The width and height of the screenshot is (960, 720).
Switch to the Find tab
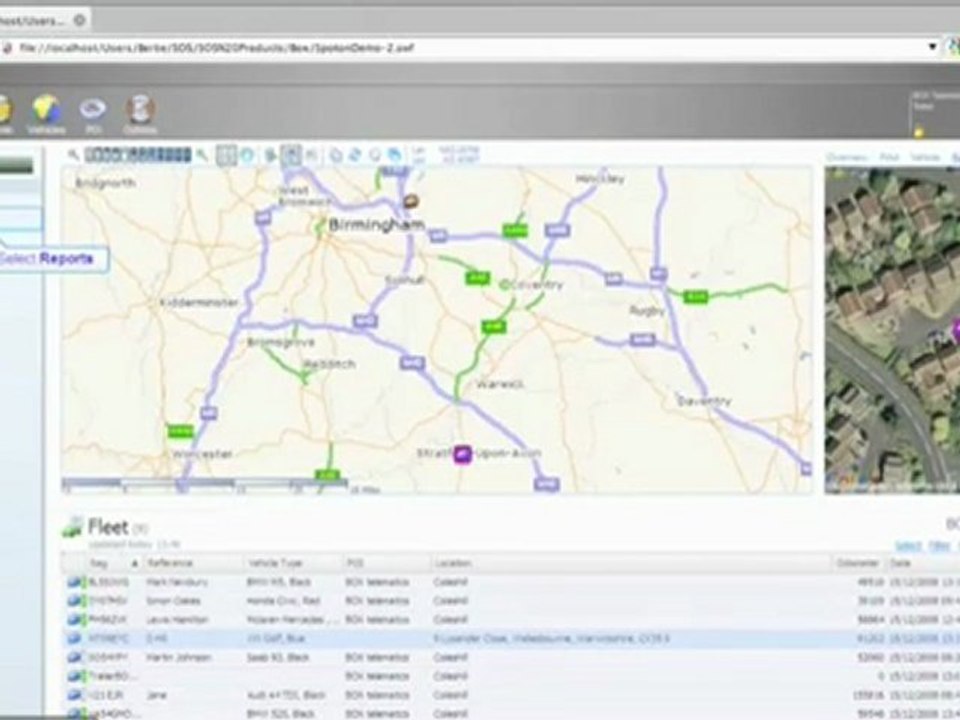pyautogui.click(x=889, y=157)
